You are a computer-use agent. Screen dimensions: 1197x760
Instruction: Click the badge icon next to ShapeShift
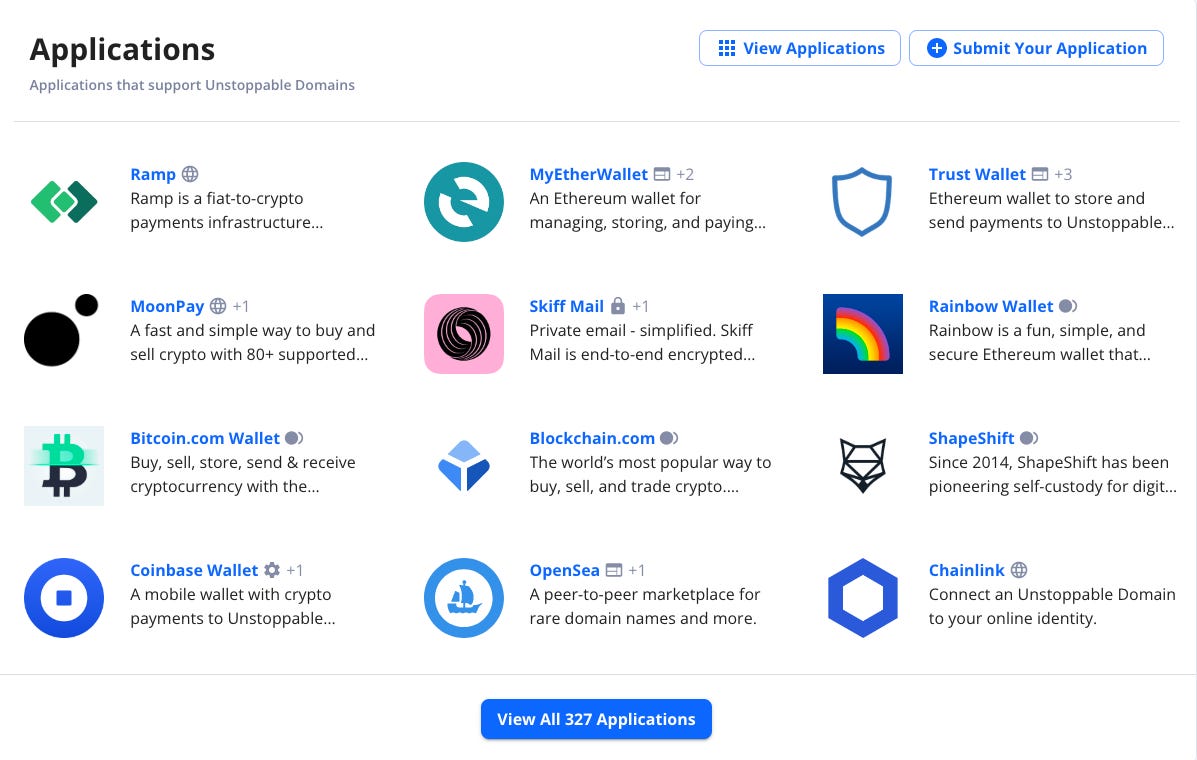[1029, 438]
